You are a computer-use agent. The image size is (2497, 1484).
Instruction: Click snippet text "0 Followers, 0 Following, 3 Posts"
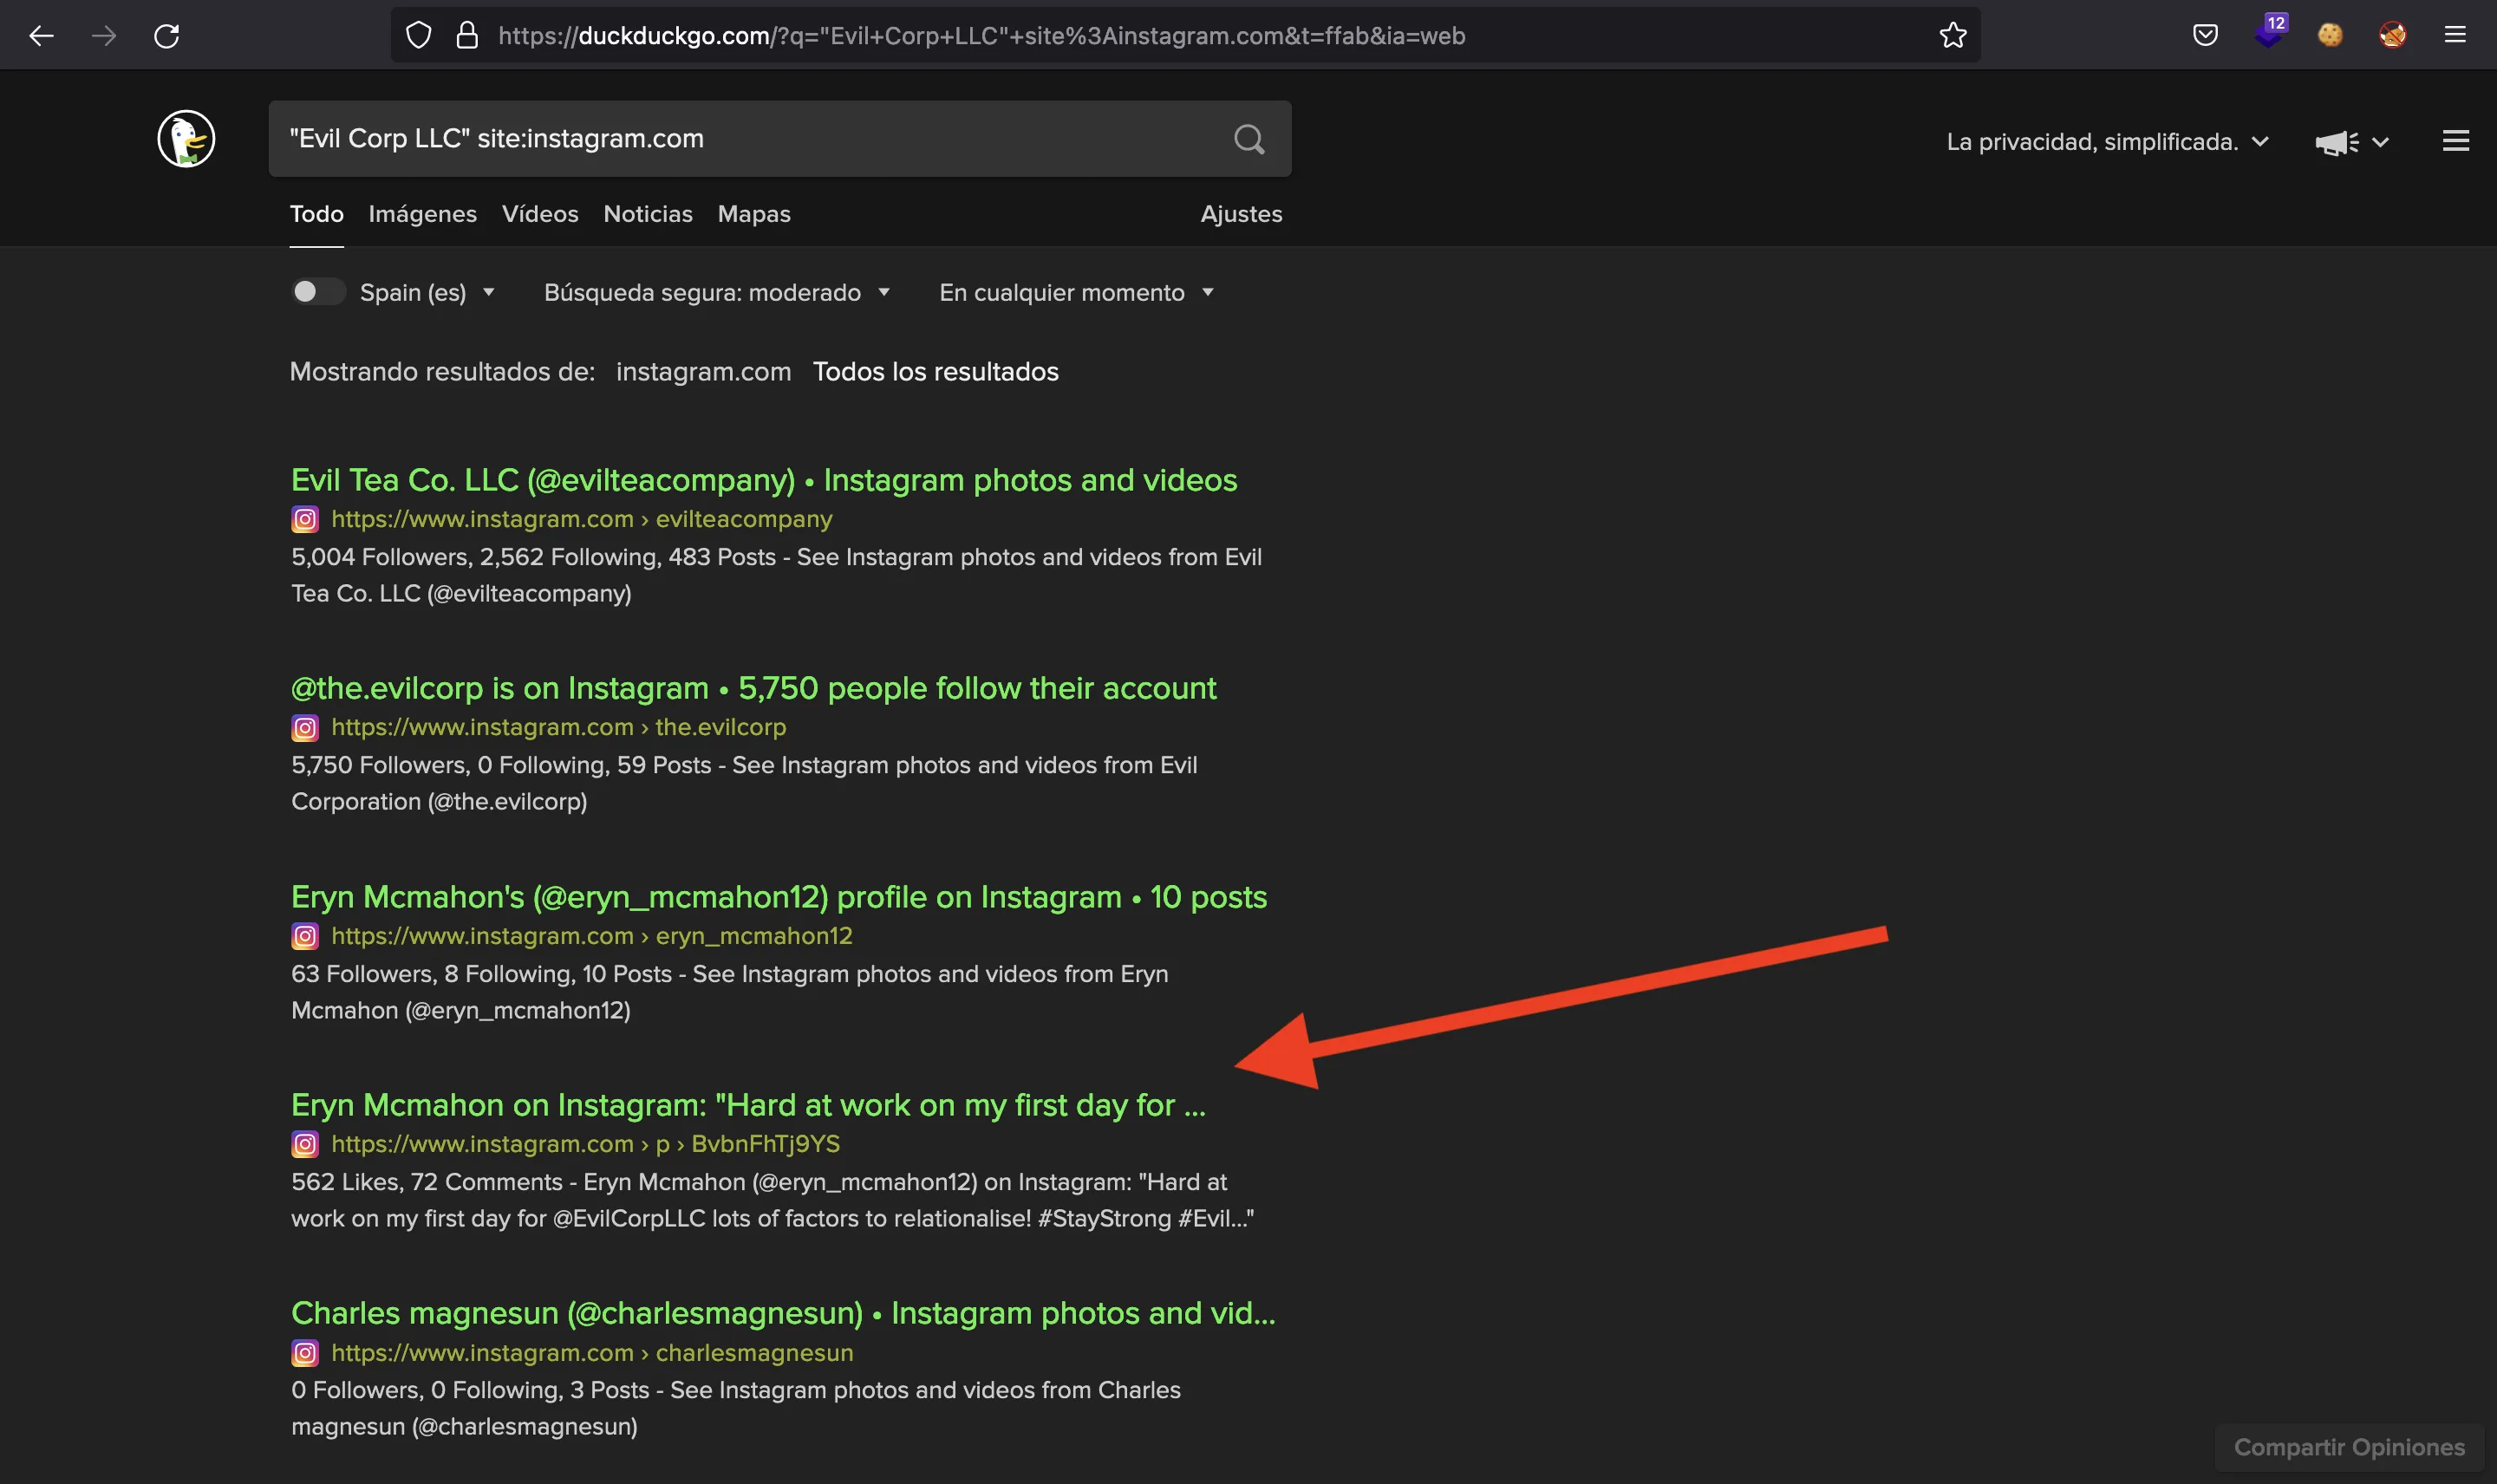(470, 1390)
